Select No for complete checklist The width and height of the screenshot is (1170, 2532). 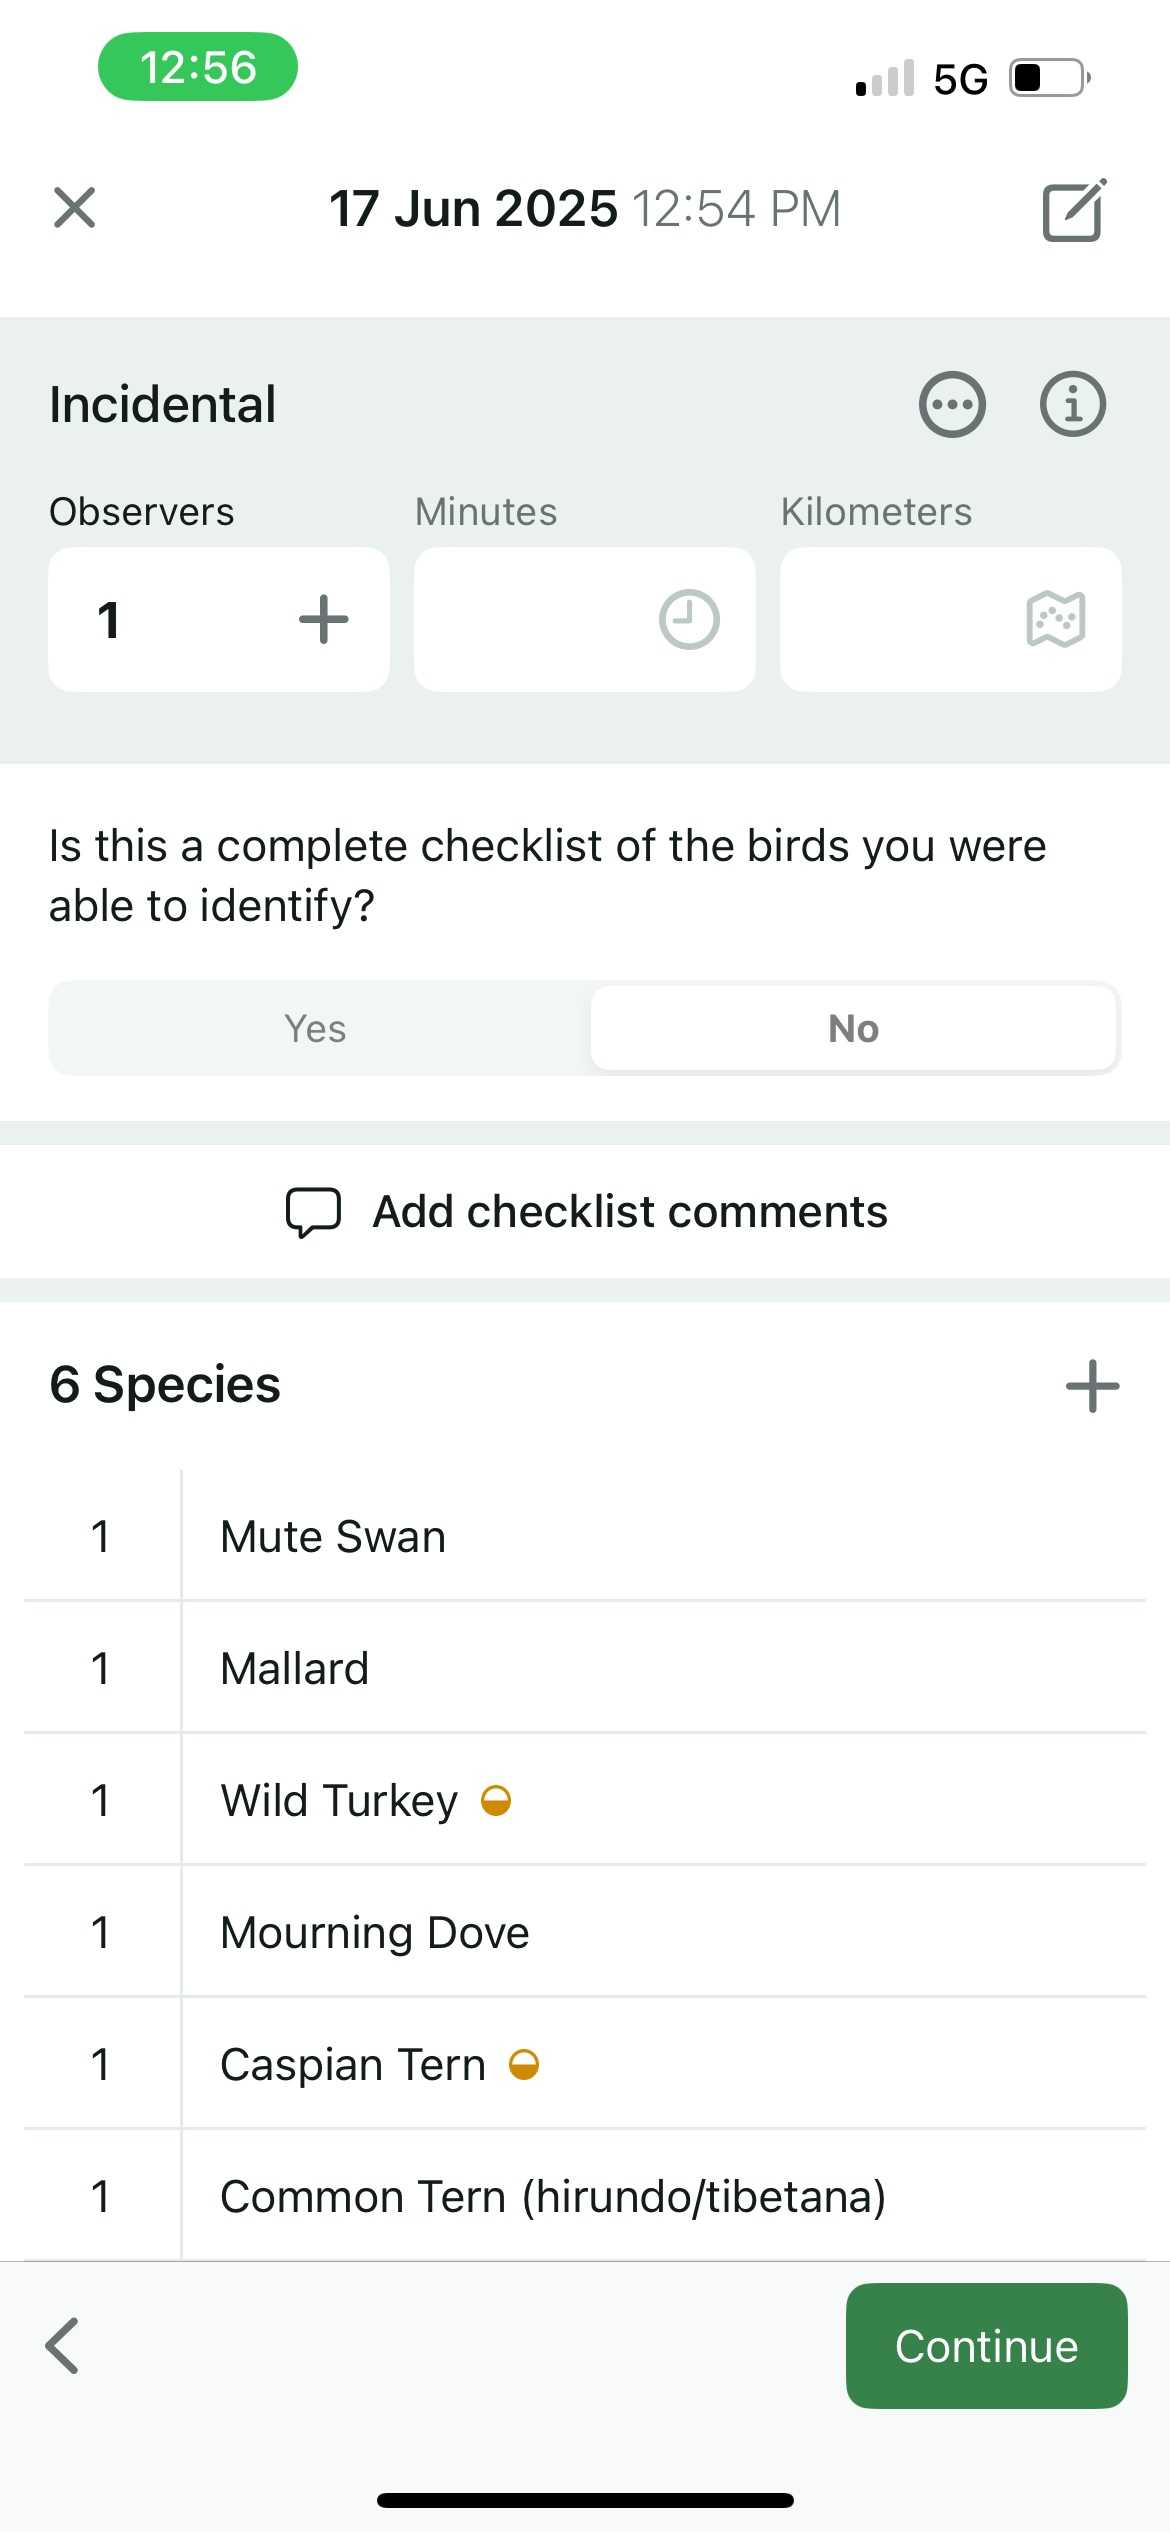[853, 1029]
